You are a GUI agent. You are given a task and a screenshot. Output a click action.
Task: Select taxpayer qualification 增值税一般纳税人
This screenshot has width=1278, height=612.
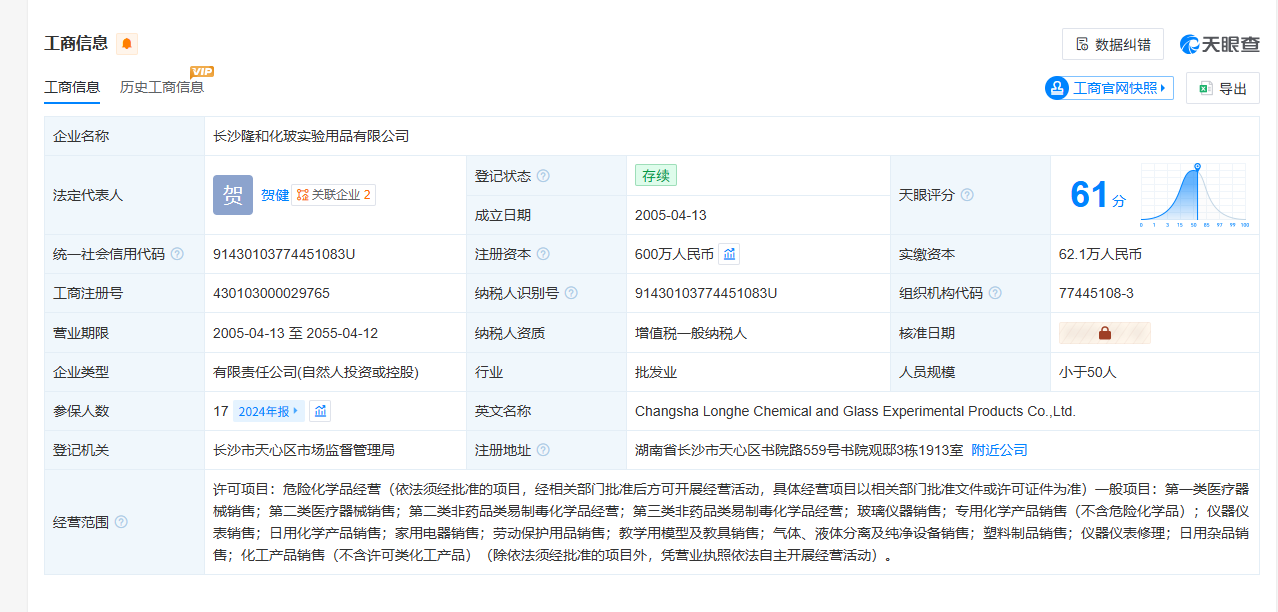click(x=691, y=333)
